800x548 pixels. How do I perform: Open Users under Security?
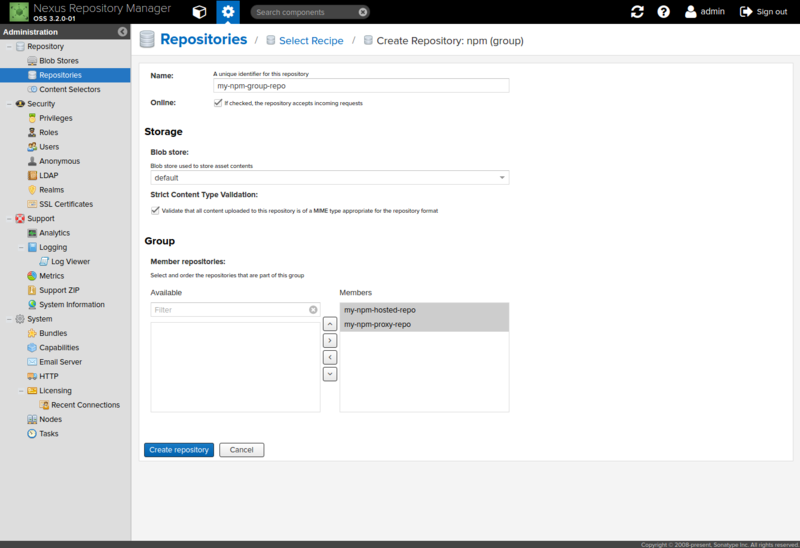coord(49,146)
